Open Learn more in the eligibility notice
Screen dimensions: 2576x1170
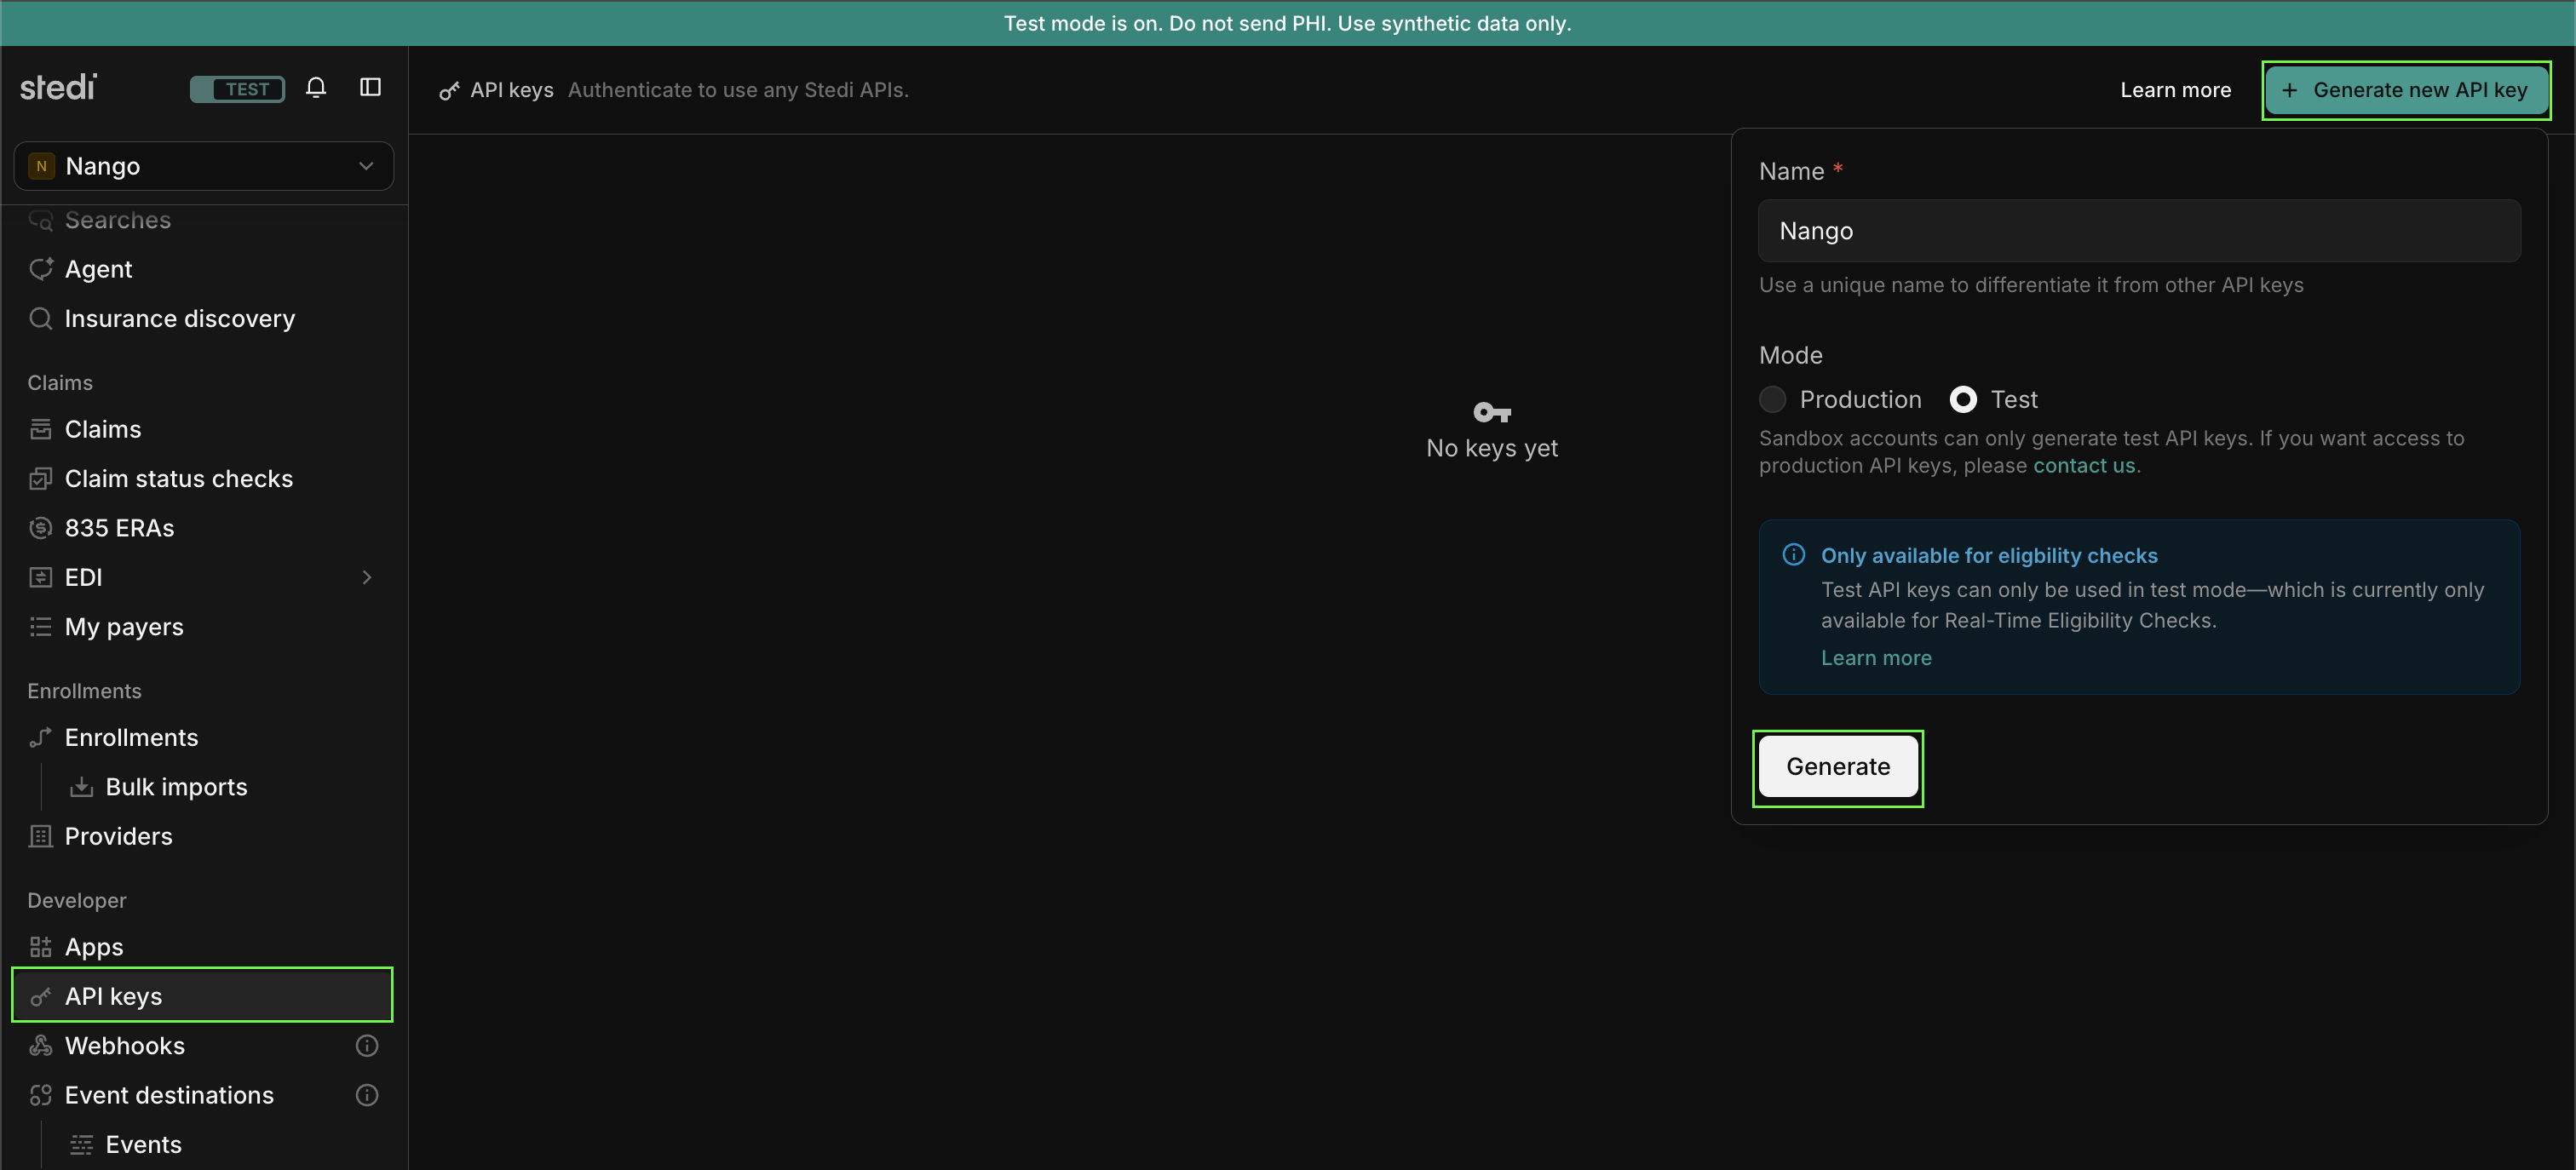(x=1876, y=658)
